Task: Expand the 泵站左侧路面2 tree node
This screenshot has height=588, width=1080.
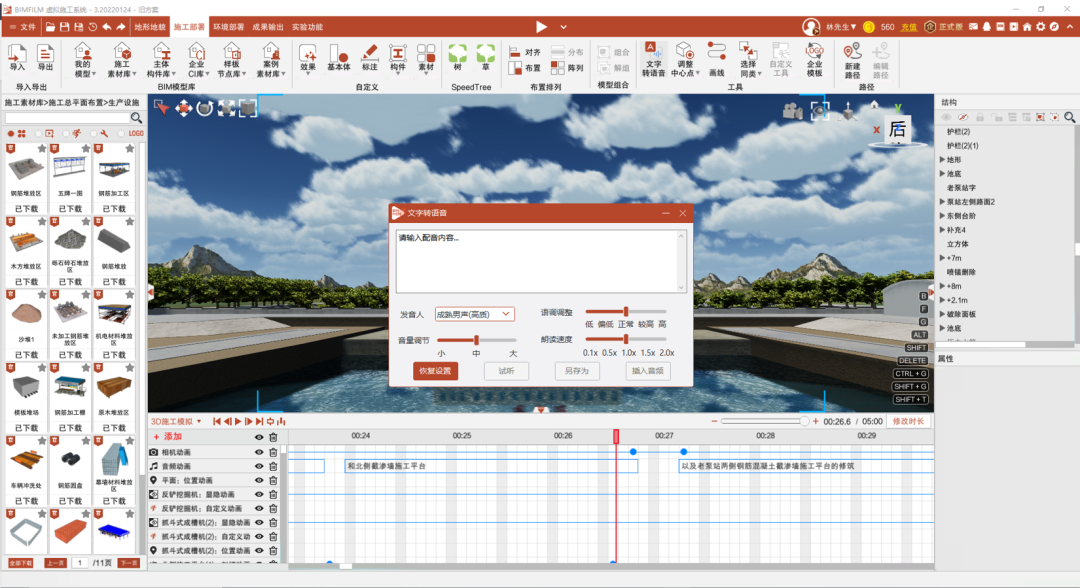Action: pyautogui.click(x=942, y=202)
